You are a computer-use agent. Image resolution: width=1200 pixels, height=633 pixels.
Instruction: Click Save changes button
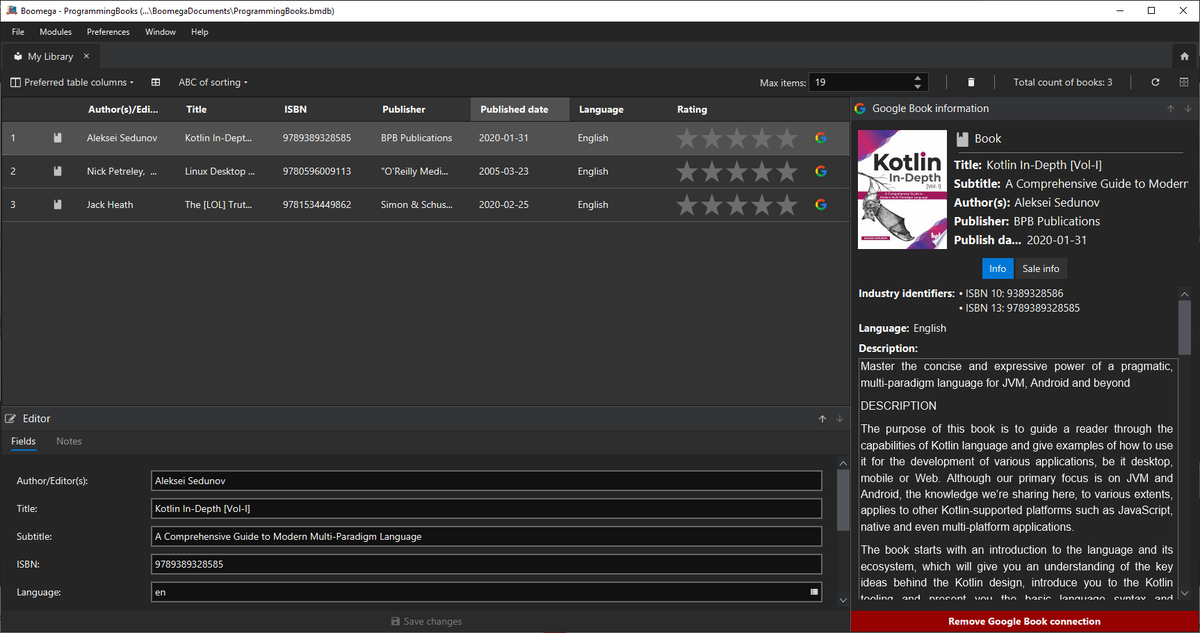pos(426,621)
